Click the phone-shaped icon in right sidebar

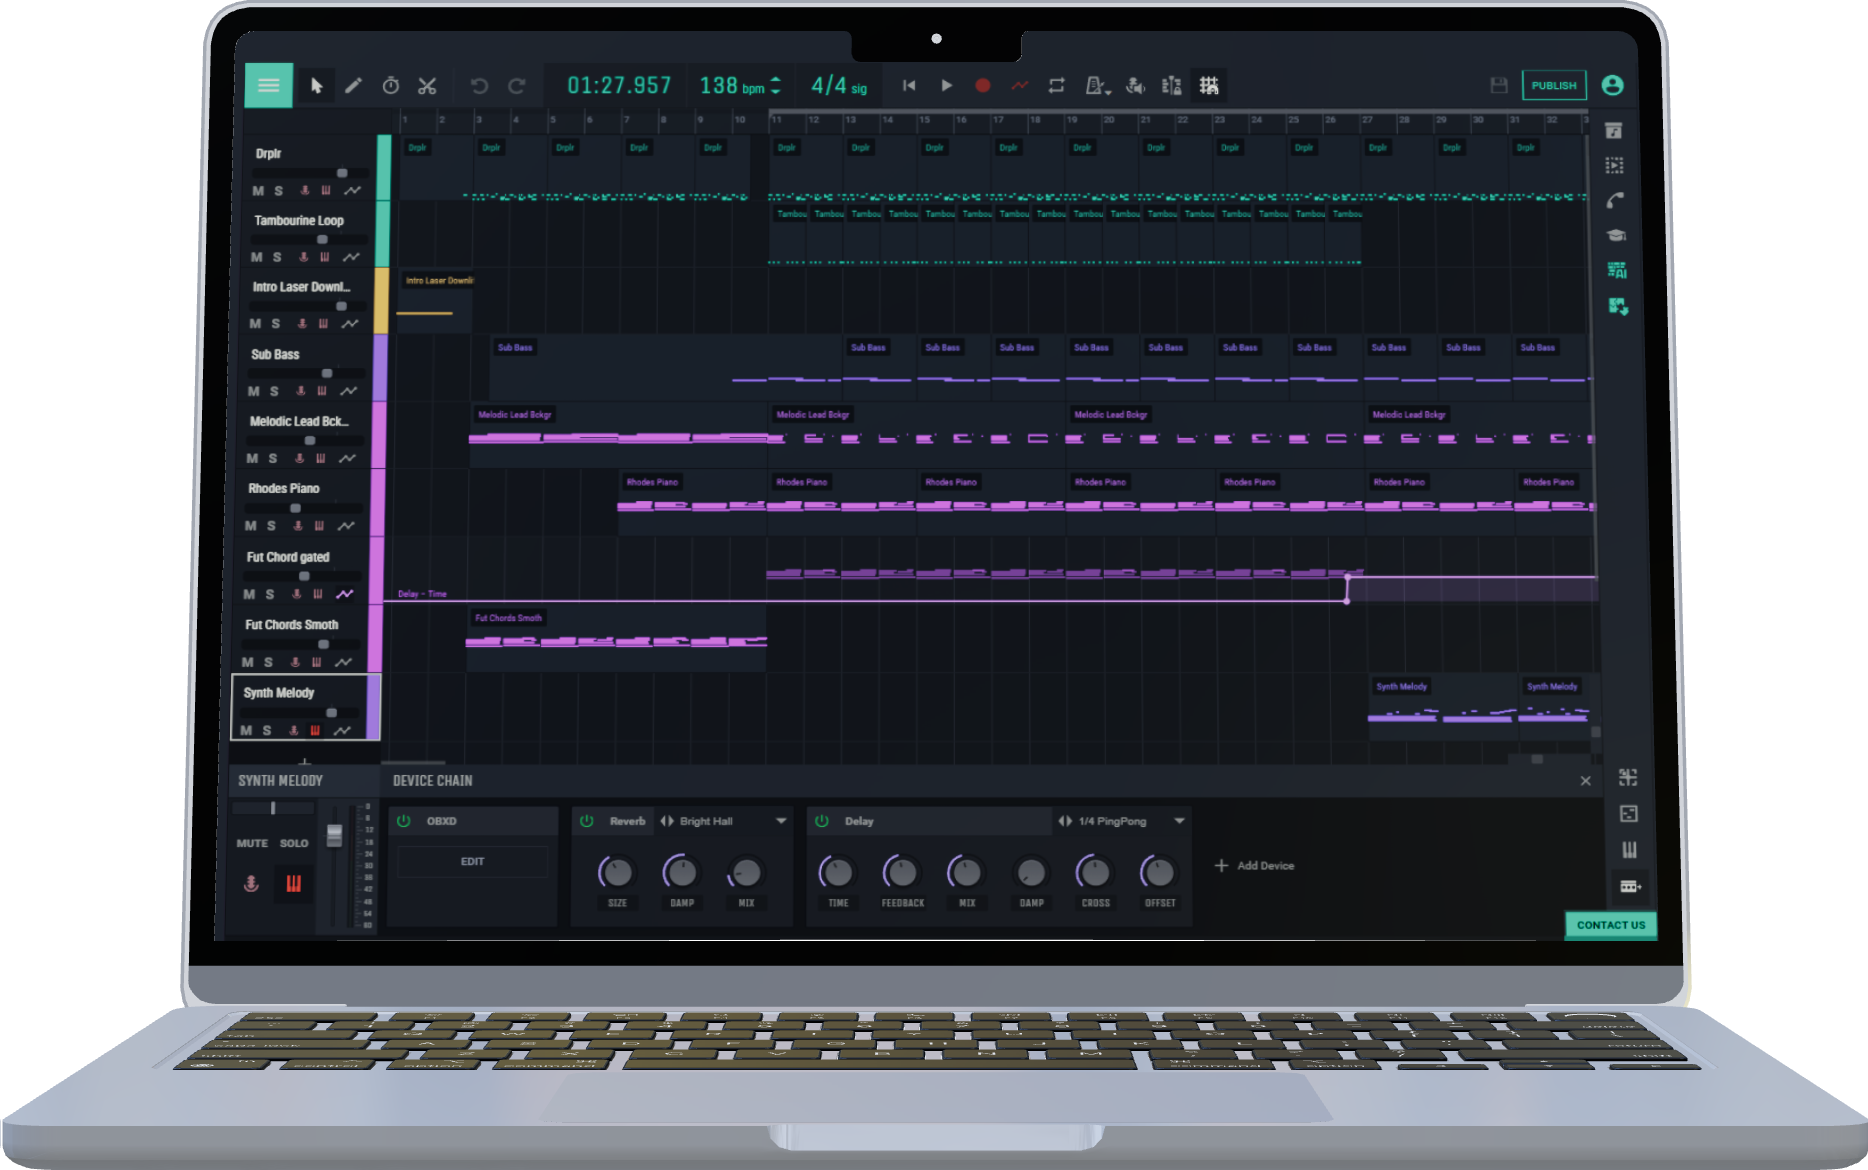[x=1615, y=201]
